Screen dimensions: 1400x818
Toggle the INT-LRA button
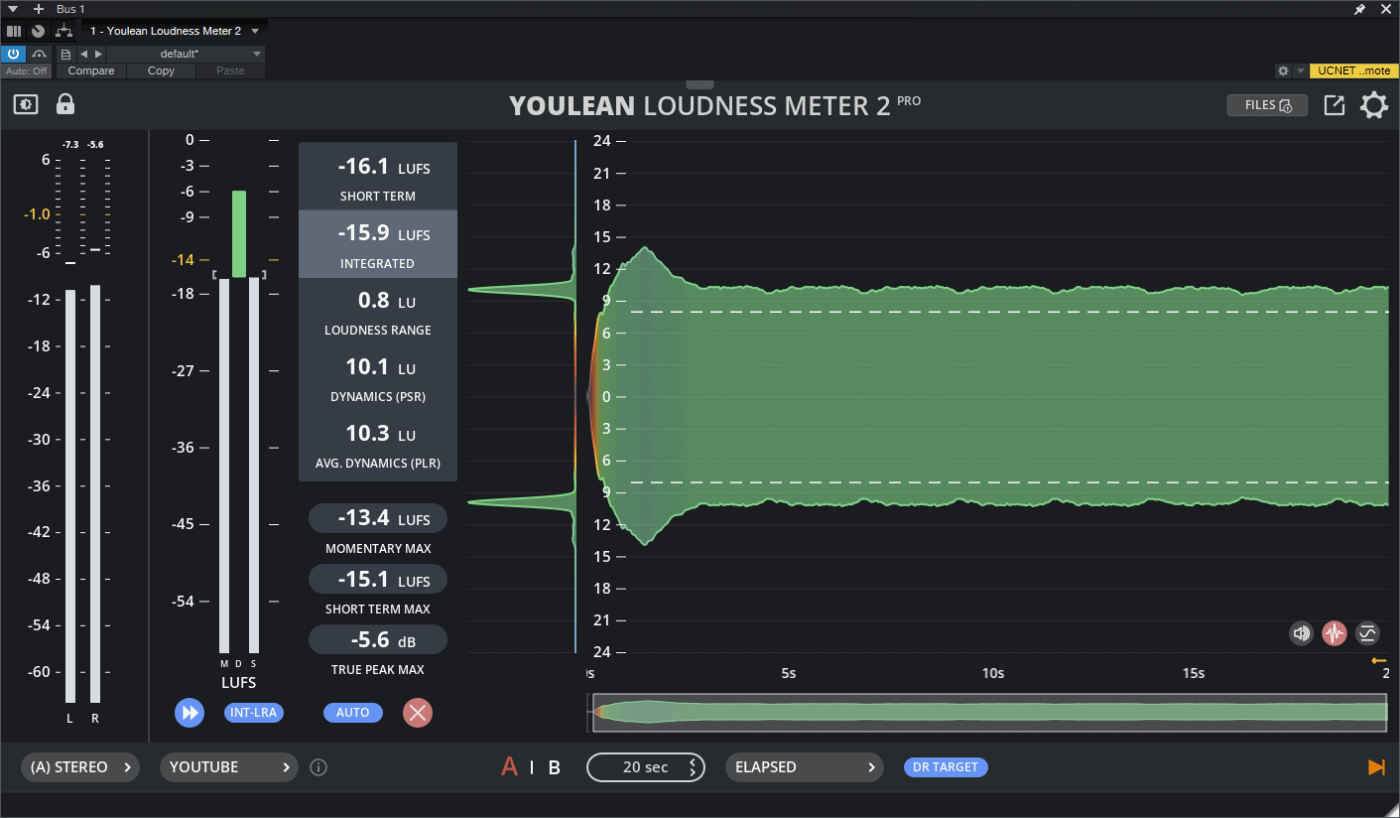point(254,713)
